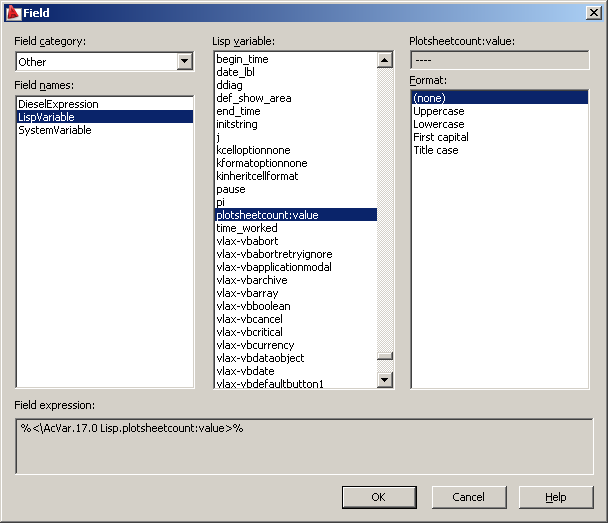
Task: Select DieselExpression in Field names
Action: 105,104
